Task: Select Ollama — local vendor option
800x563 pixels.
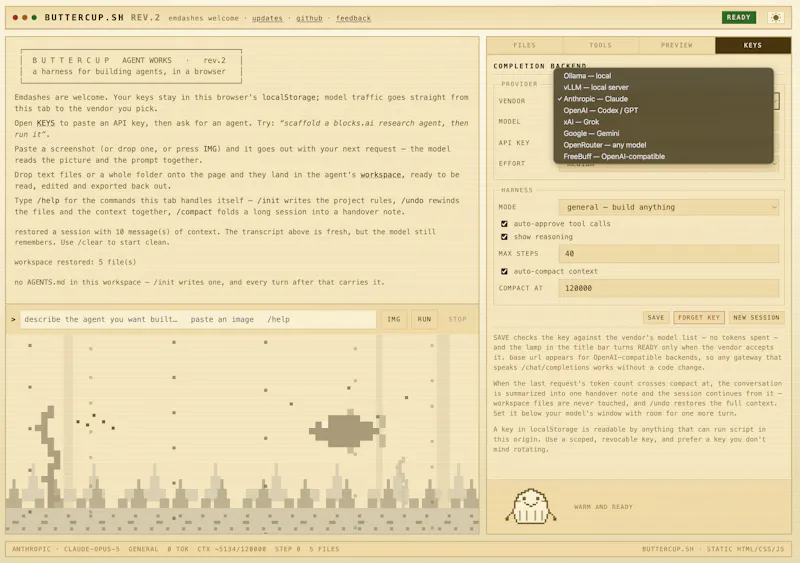Action: coord(663,76)
